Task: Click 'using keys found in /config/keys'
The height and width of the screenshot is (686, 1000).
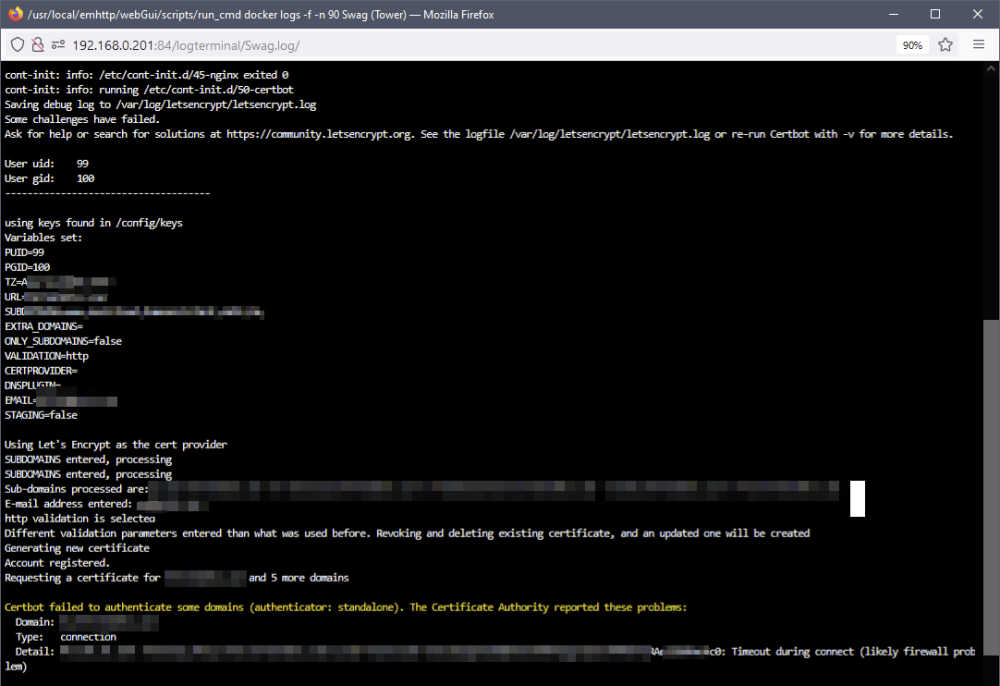Action: 93,223
